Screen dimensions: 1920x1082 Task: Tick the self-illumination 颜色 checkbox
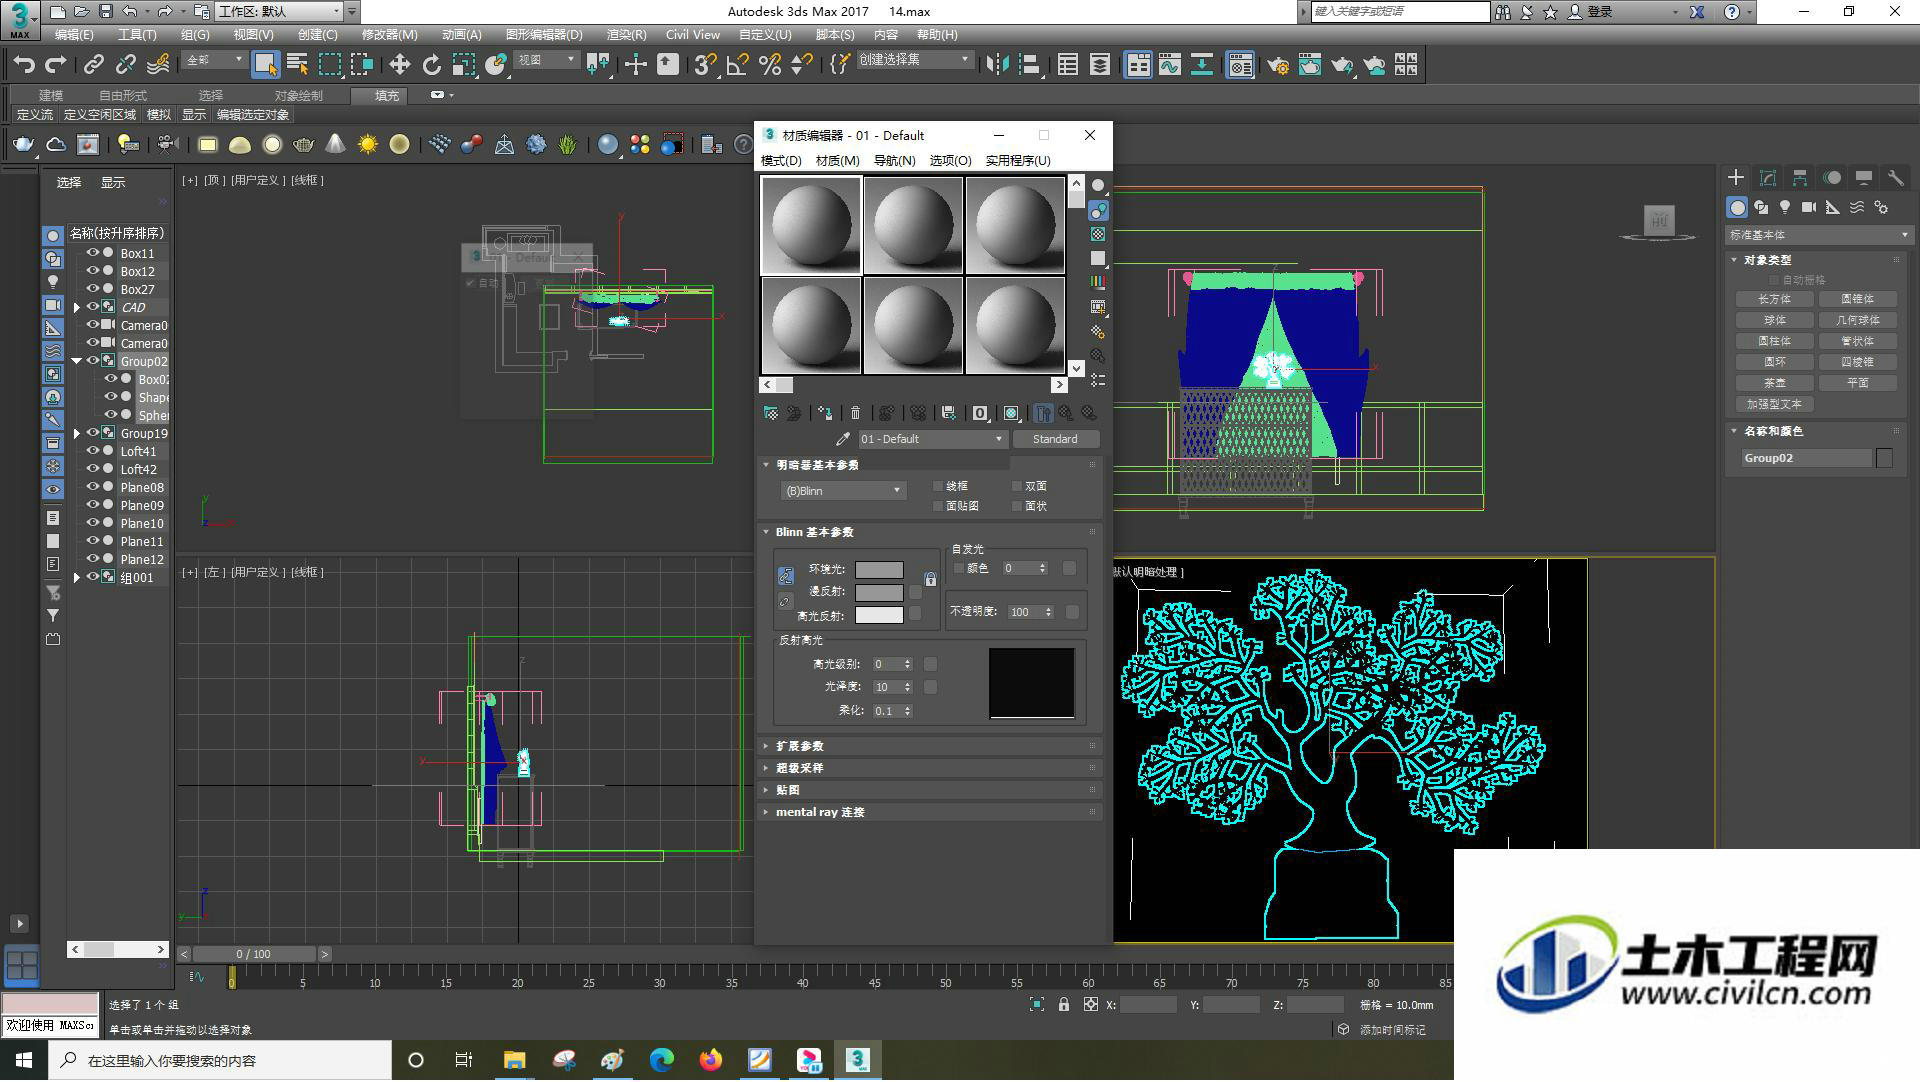tap(959, 568)
